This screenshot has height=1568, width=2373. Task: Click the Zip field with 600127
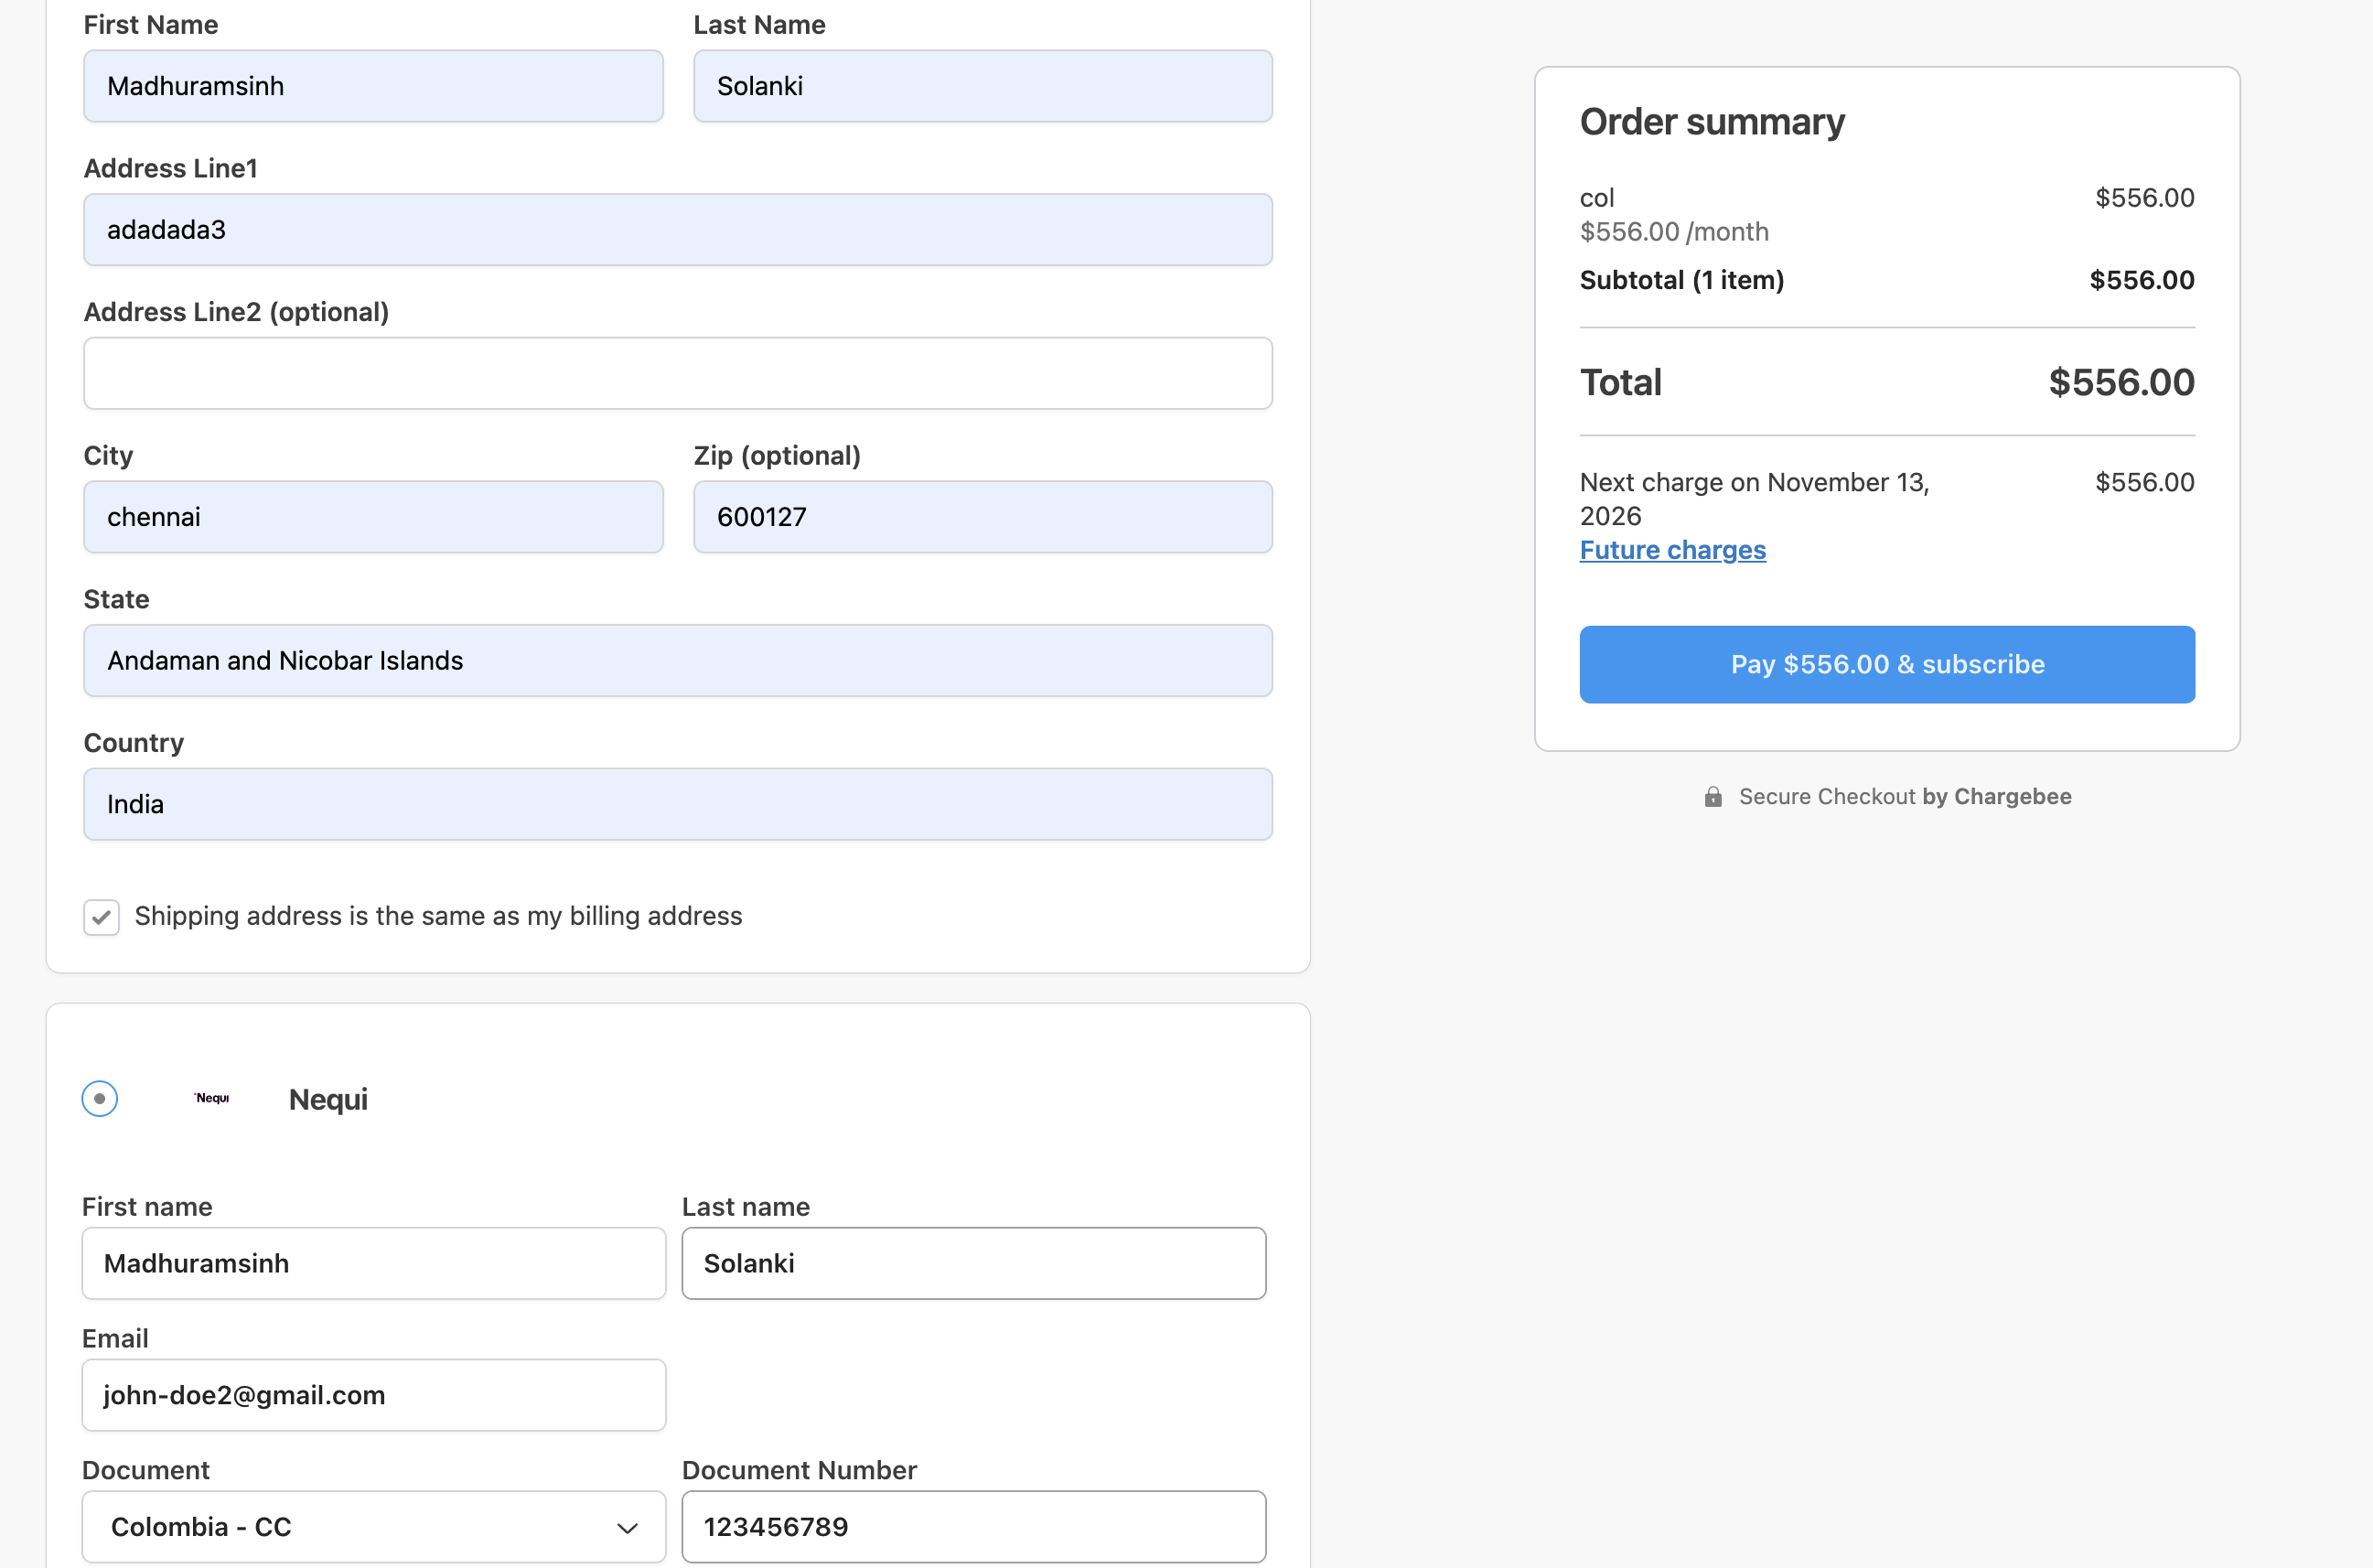tap(983, 517)
